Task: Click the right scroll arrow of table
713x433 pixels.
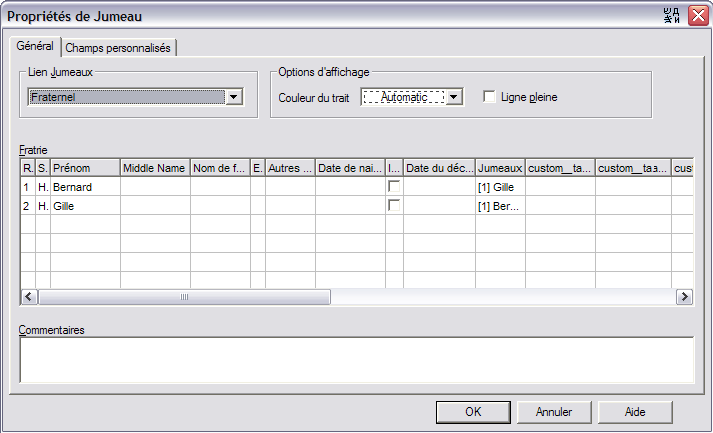Action: tap(684, 297)
